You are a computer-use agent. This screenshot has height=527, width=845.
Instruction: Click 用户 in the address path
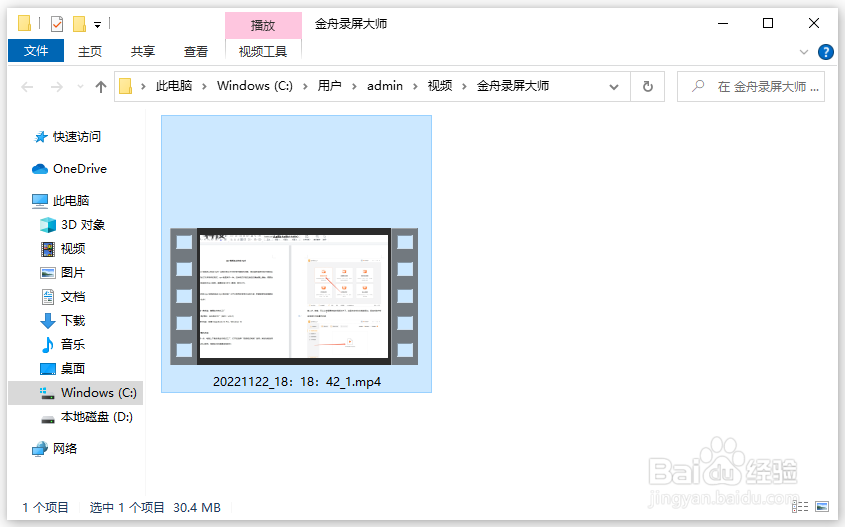click(x=329, y=86)
